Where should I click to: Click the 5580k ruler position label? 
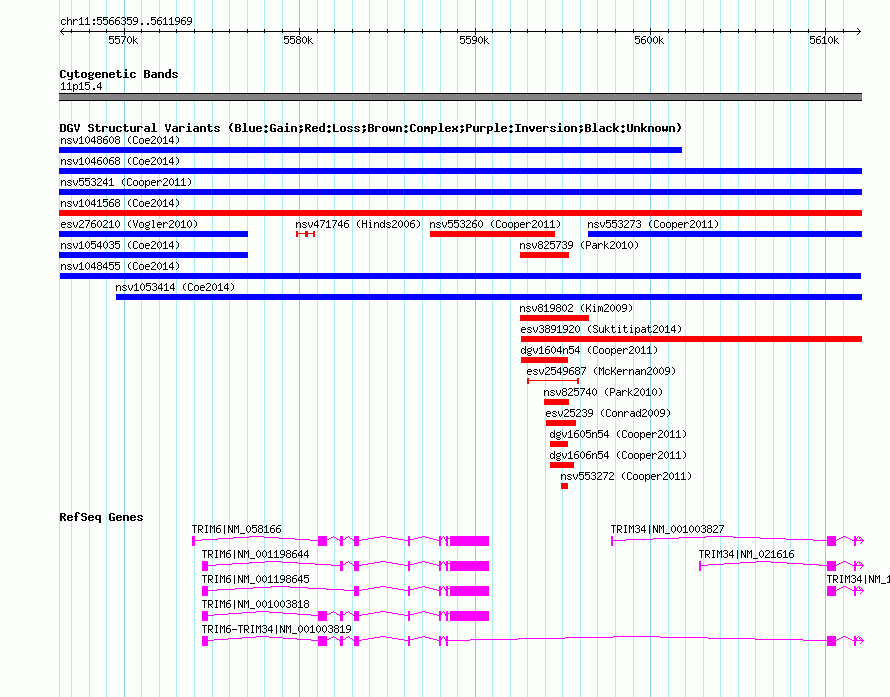click(x=298, y=40)
